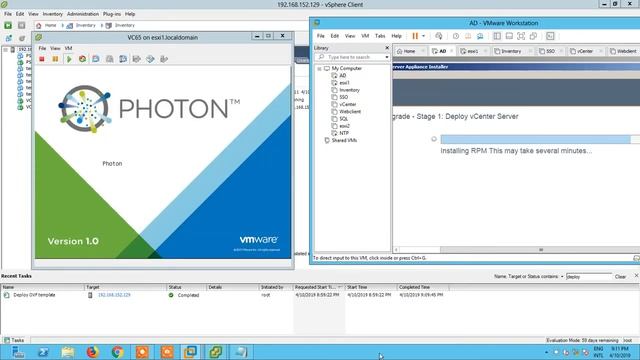Select NTP VM in the Library tree

344,133
